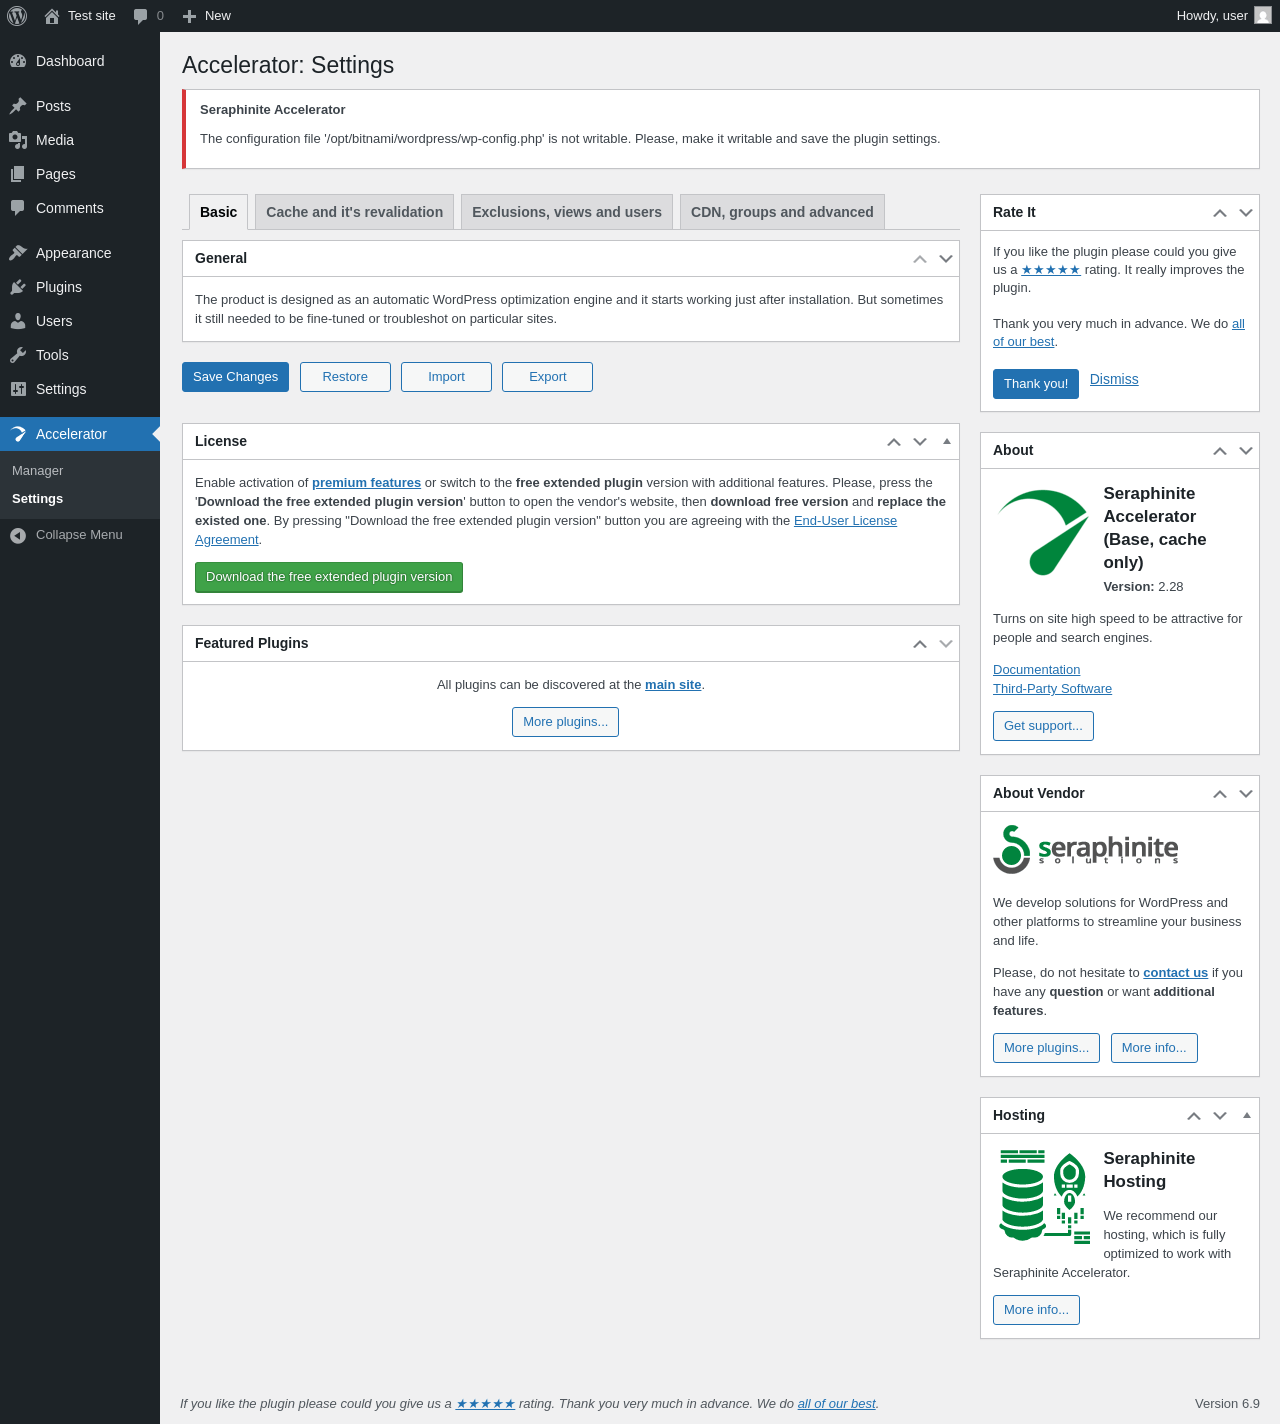
Task: Click the footer star rating link
Action: 485,1404
